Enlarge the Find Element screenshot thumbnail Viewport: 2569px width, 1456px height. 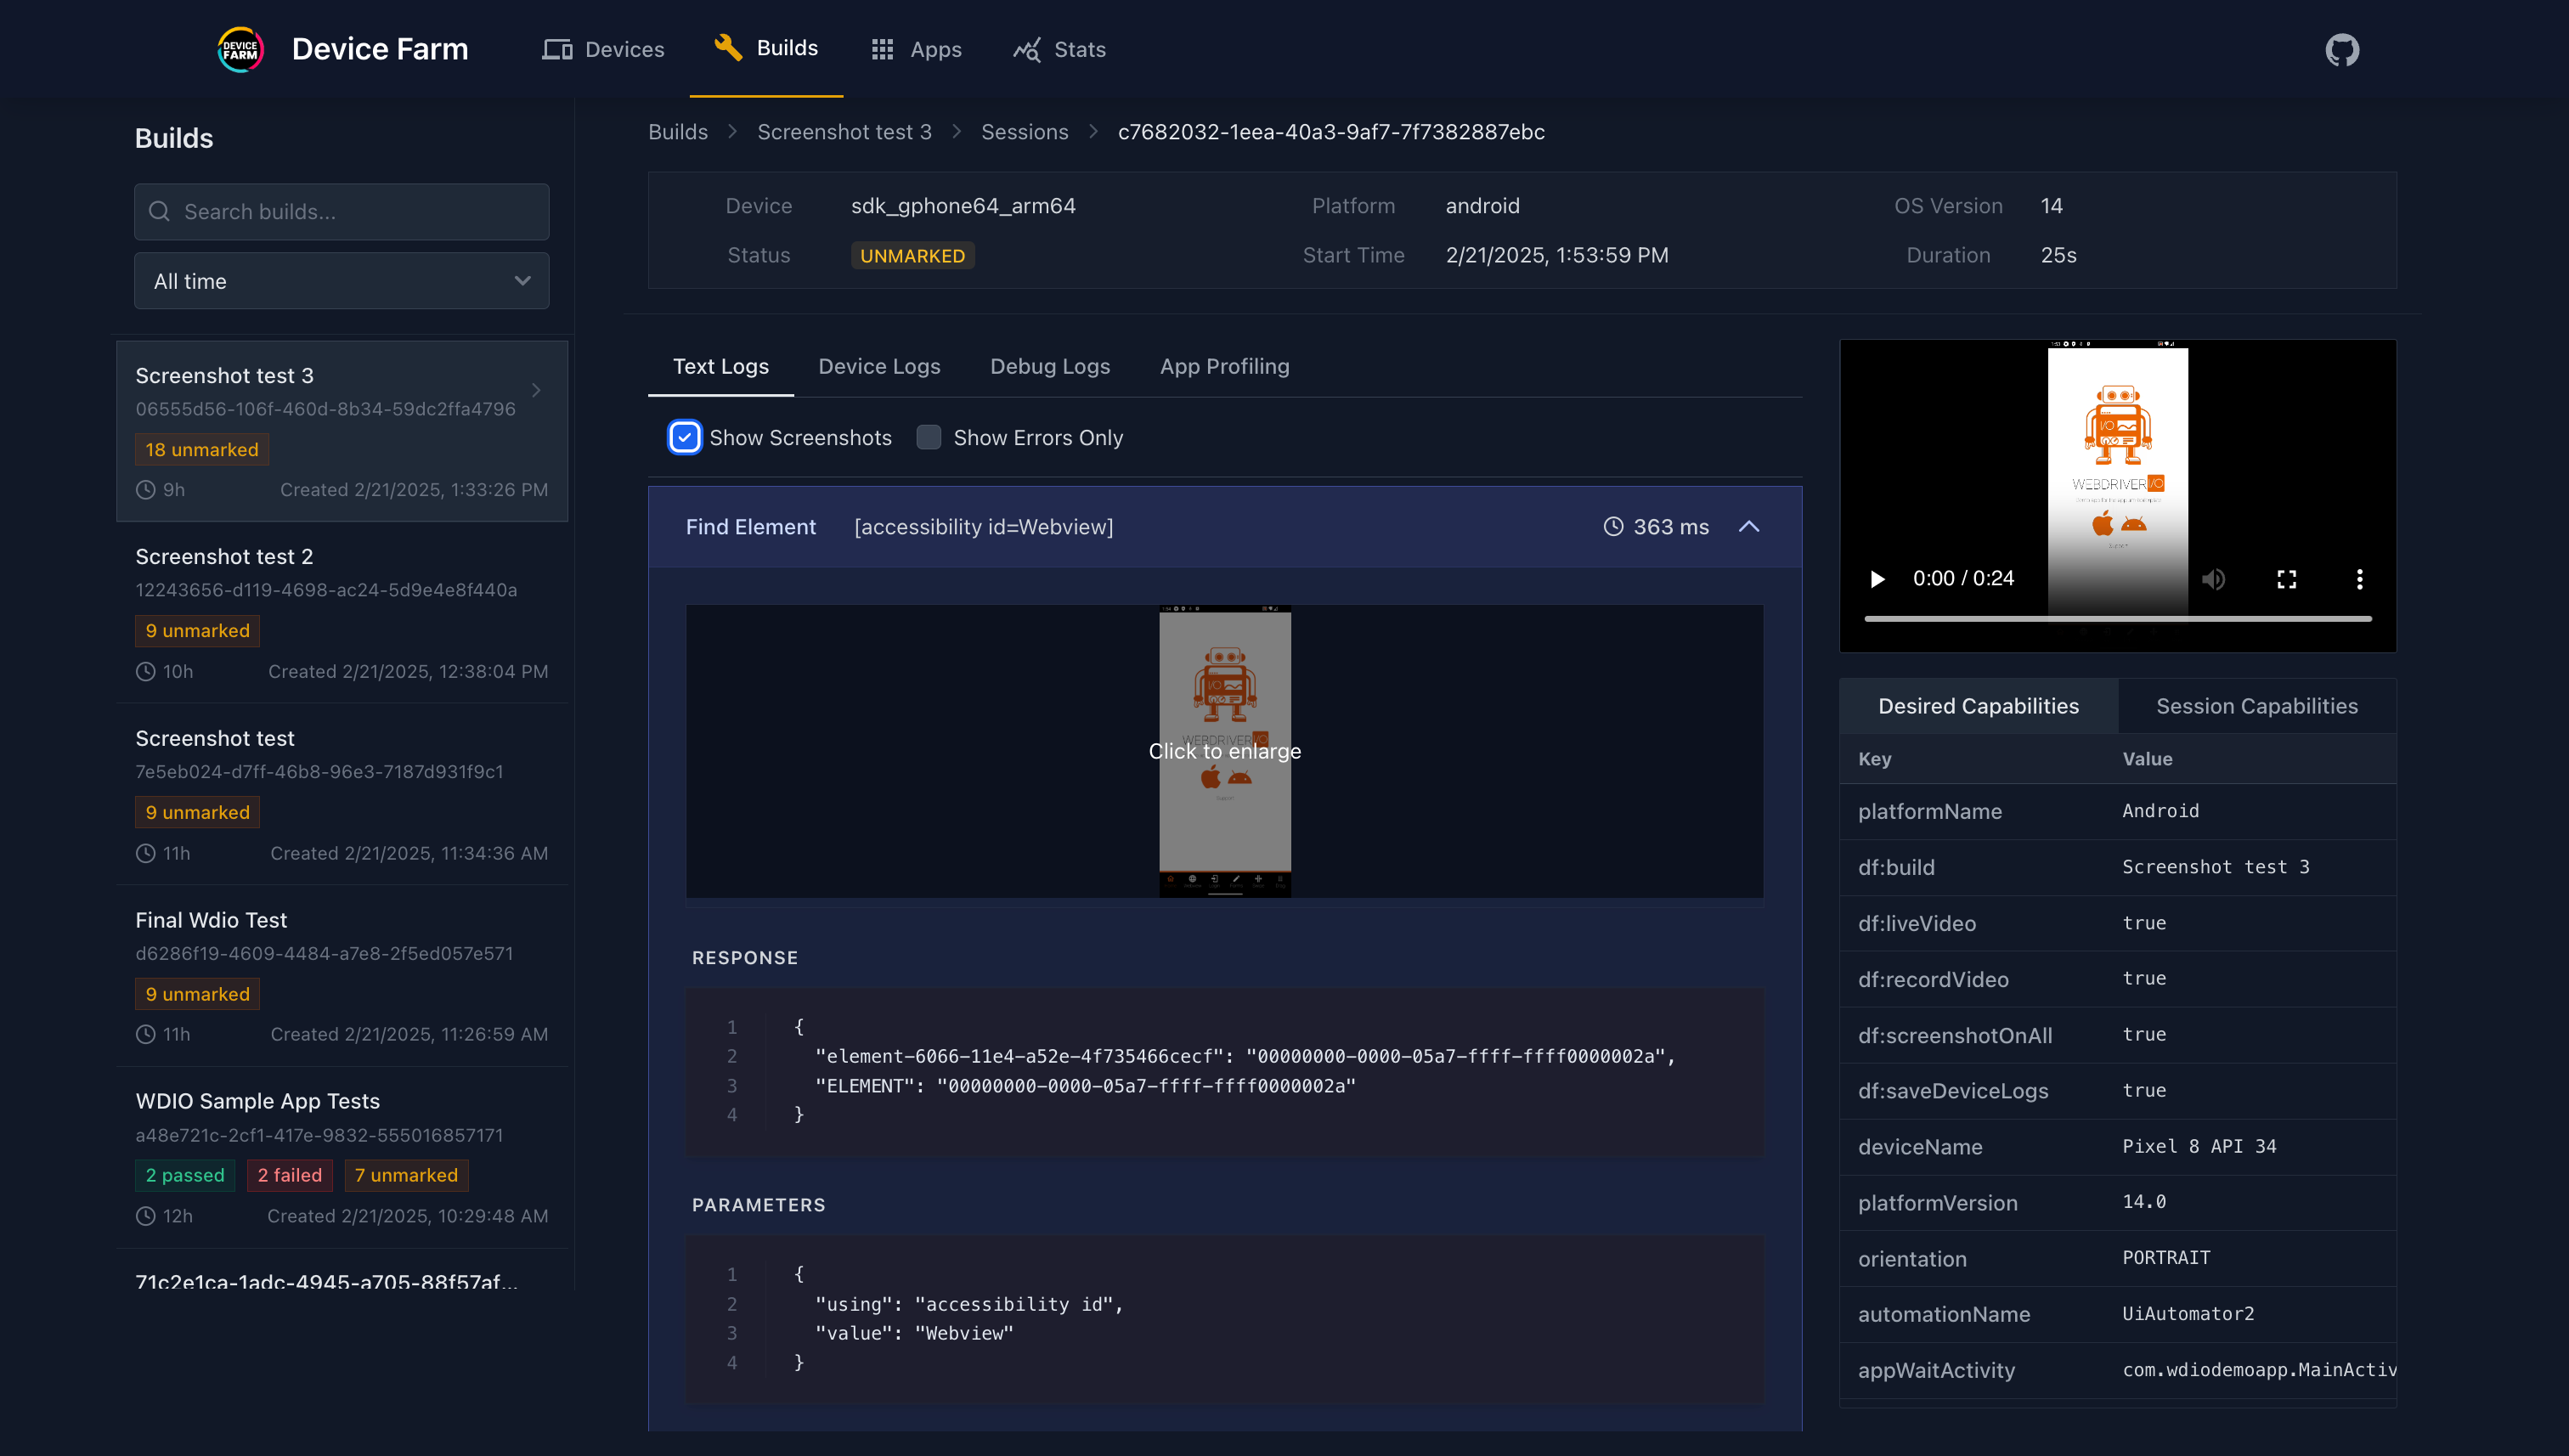tap(1224, 751)
